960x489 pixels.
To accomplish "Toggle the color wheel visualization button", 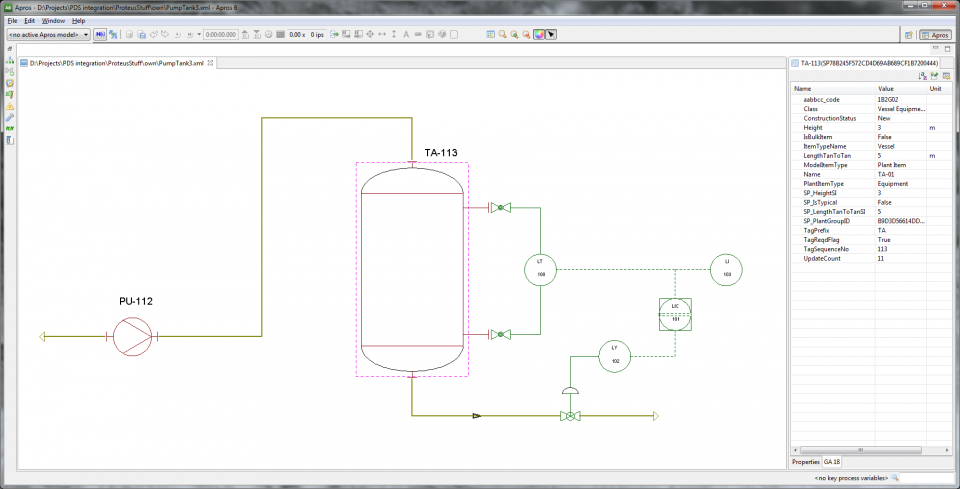I will (539, 35).
